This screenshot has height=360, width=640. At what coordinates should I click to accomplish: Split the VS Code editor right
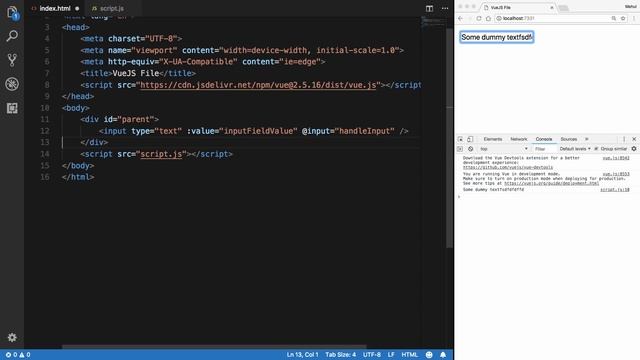coord(429,8)
